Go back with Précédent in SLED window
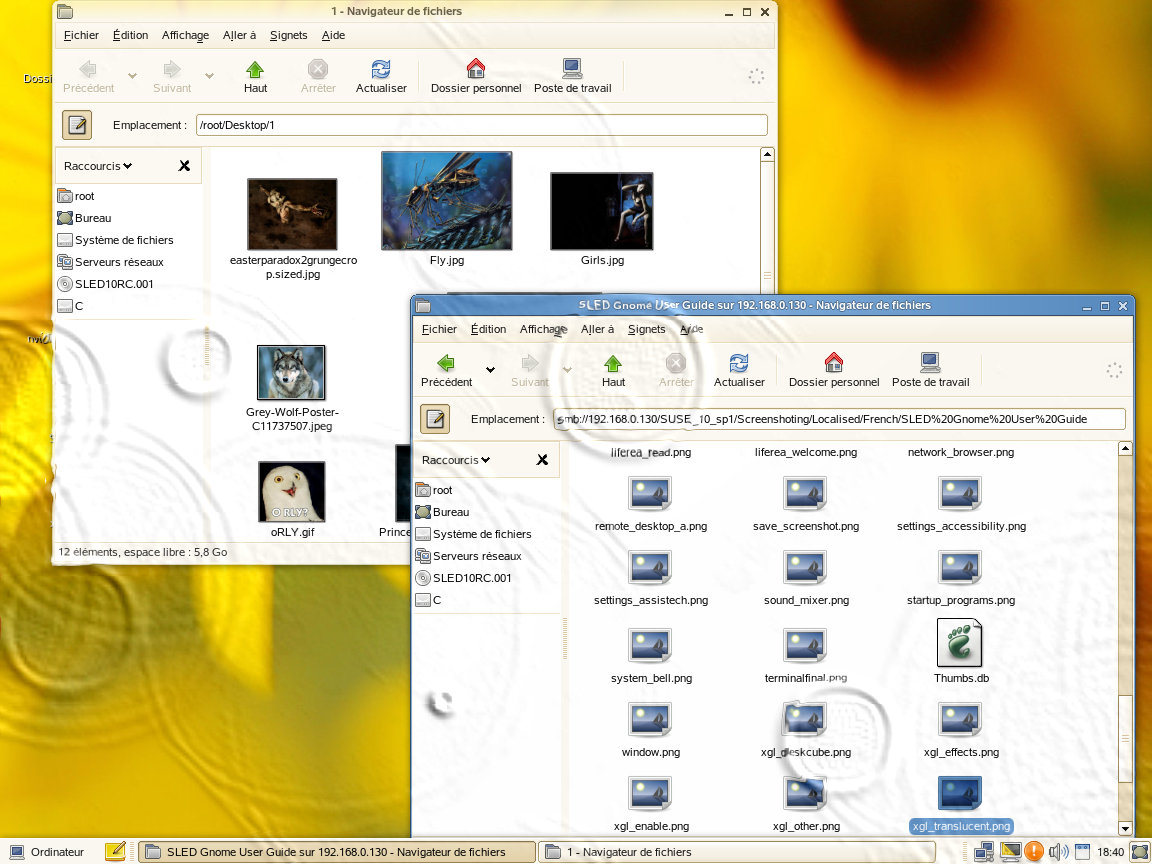 (x=446, y=371)
